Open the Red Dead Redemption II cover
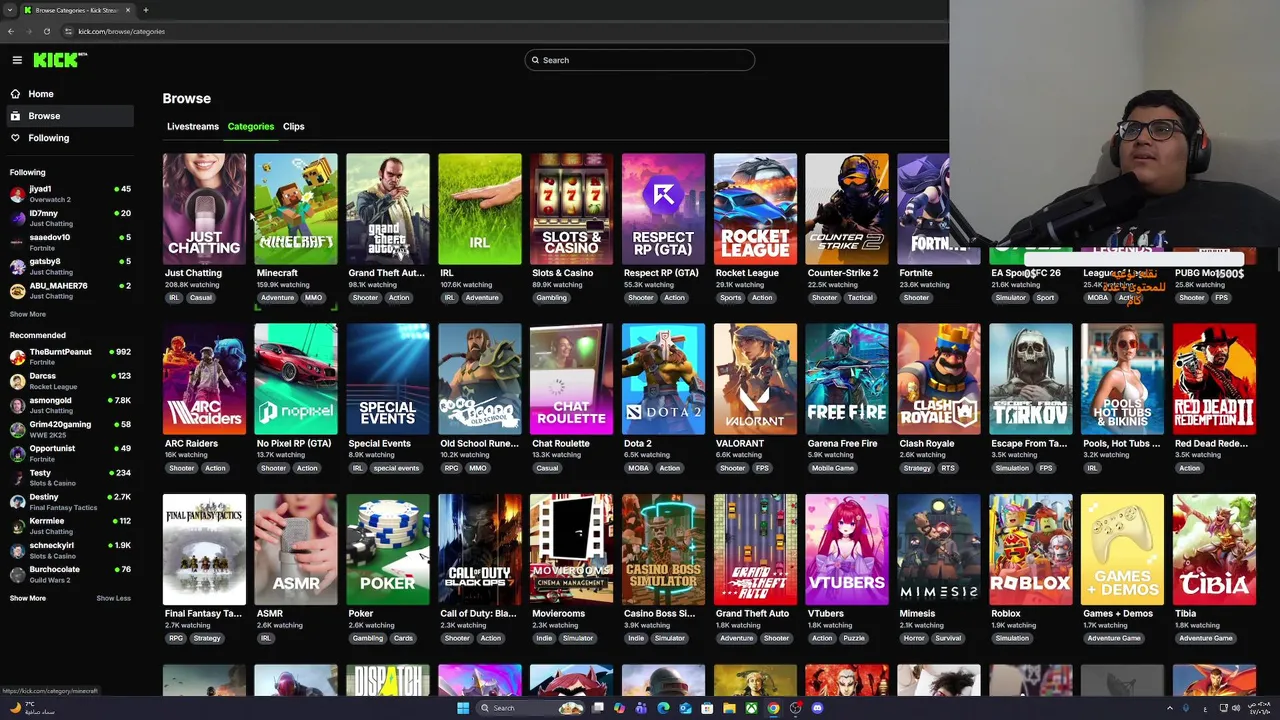This screenshot has width=1280, height=720. [1214, 379]
